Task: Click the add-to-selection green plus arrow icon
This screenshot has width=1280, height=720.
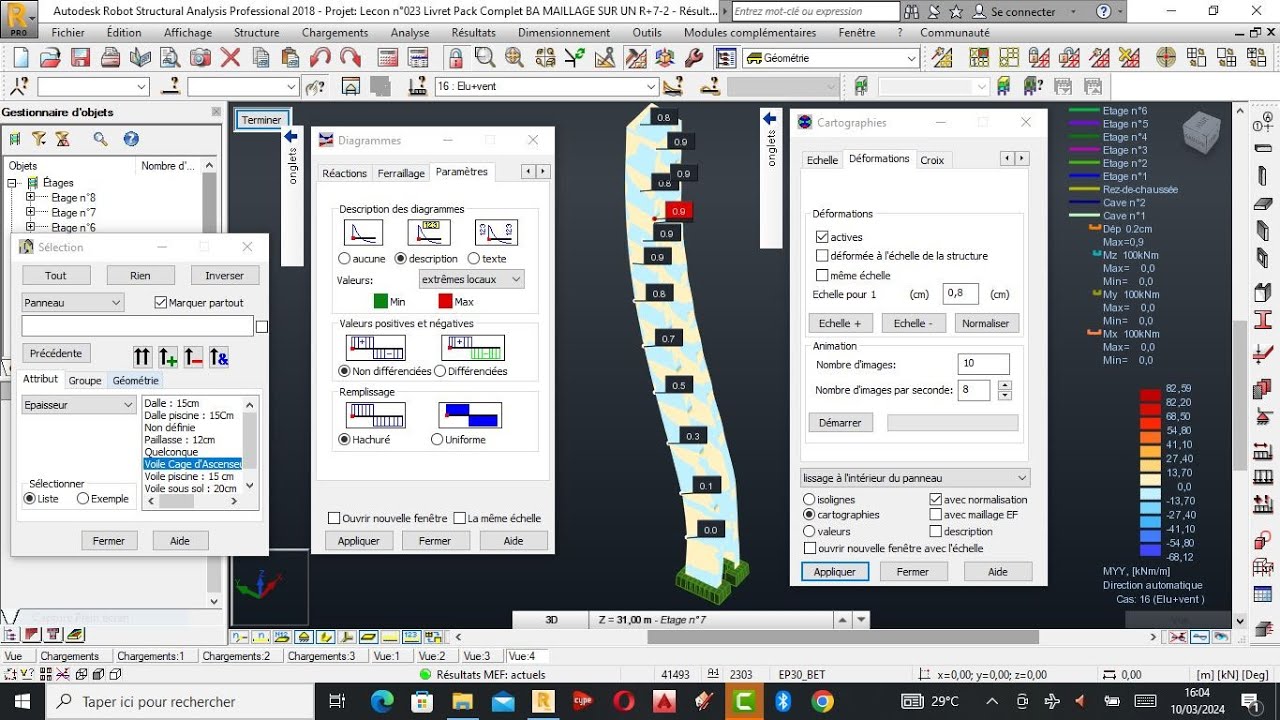Action: tap(168, 357)
